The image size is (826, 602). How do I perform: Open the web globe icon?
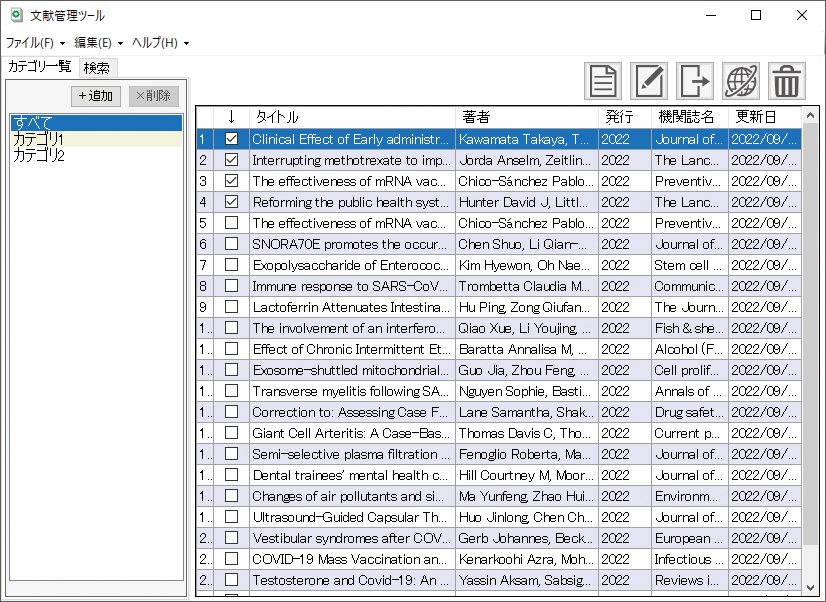741,80
